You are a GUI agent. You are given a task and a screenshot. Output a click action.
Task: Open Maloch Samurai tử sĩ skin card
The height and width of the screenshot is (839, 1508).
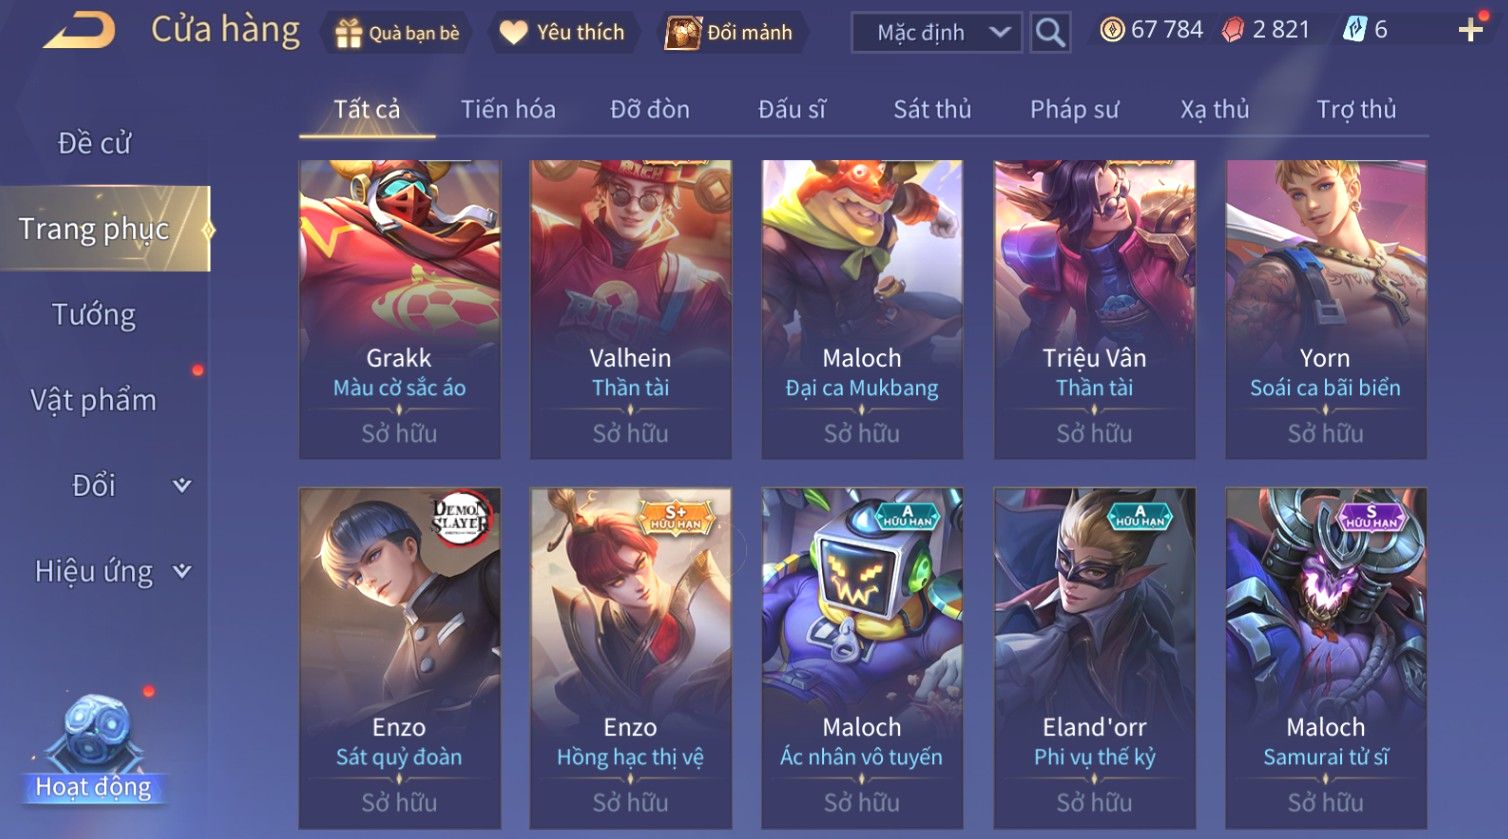[x=1326, y=658]
